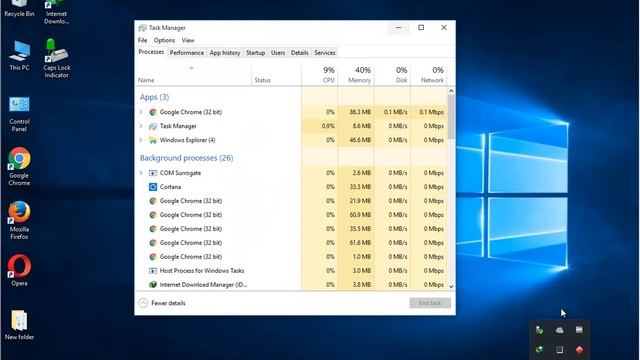Click the white square tray icon
The width and height of the screenshot is (640, 360).
tap(560, 350)
